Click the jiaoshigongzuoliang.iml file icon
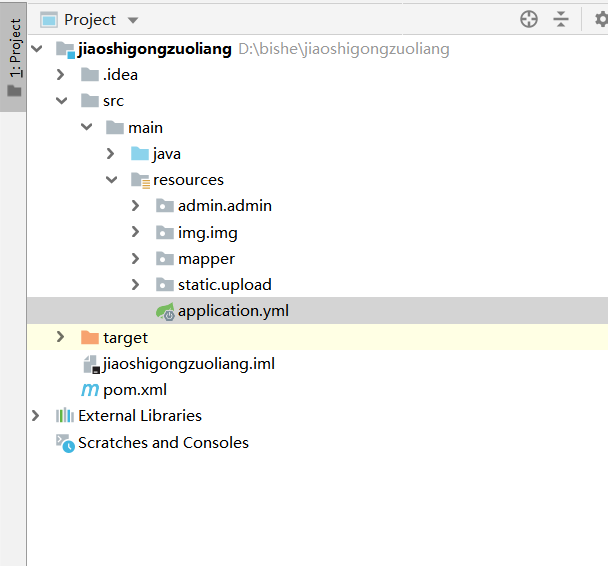 coord(90,365)
